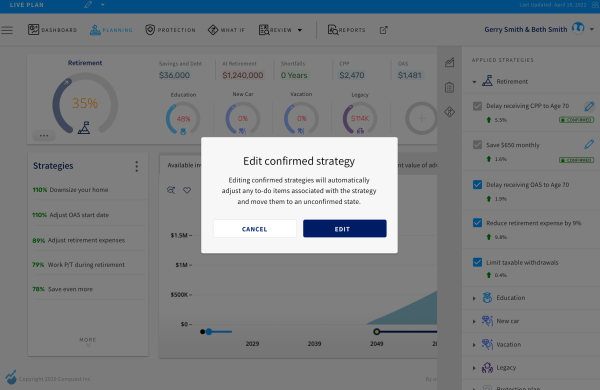The height and width of the screenshot is (390, 600).
Task: Click the CPP $2,470 value
Action: [352, 75]
